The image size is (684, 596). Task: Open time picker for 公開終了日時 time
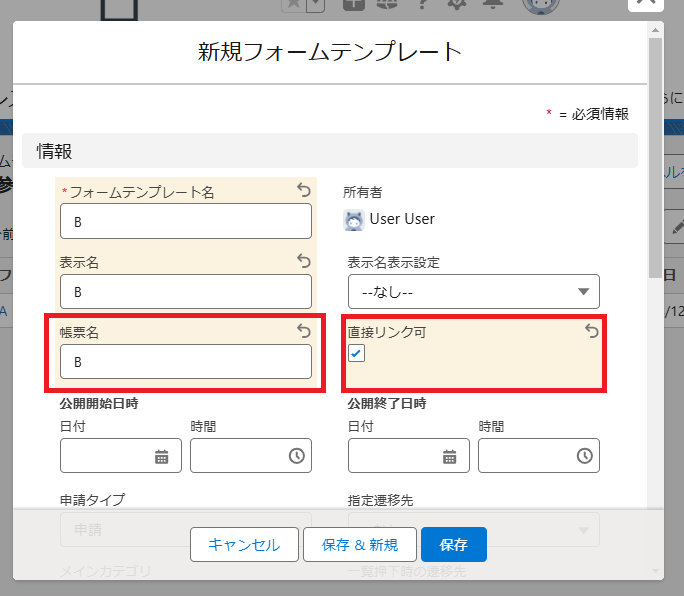(x=585, y=456)
